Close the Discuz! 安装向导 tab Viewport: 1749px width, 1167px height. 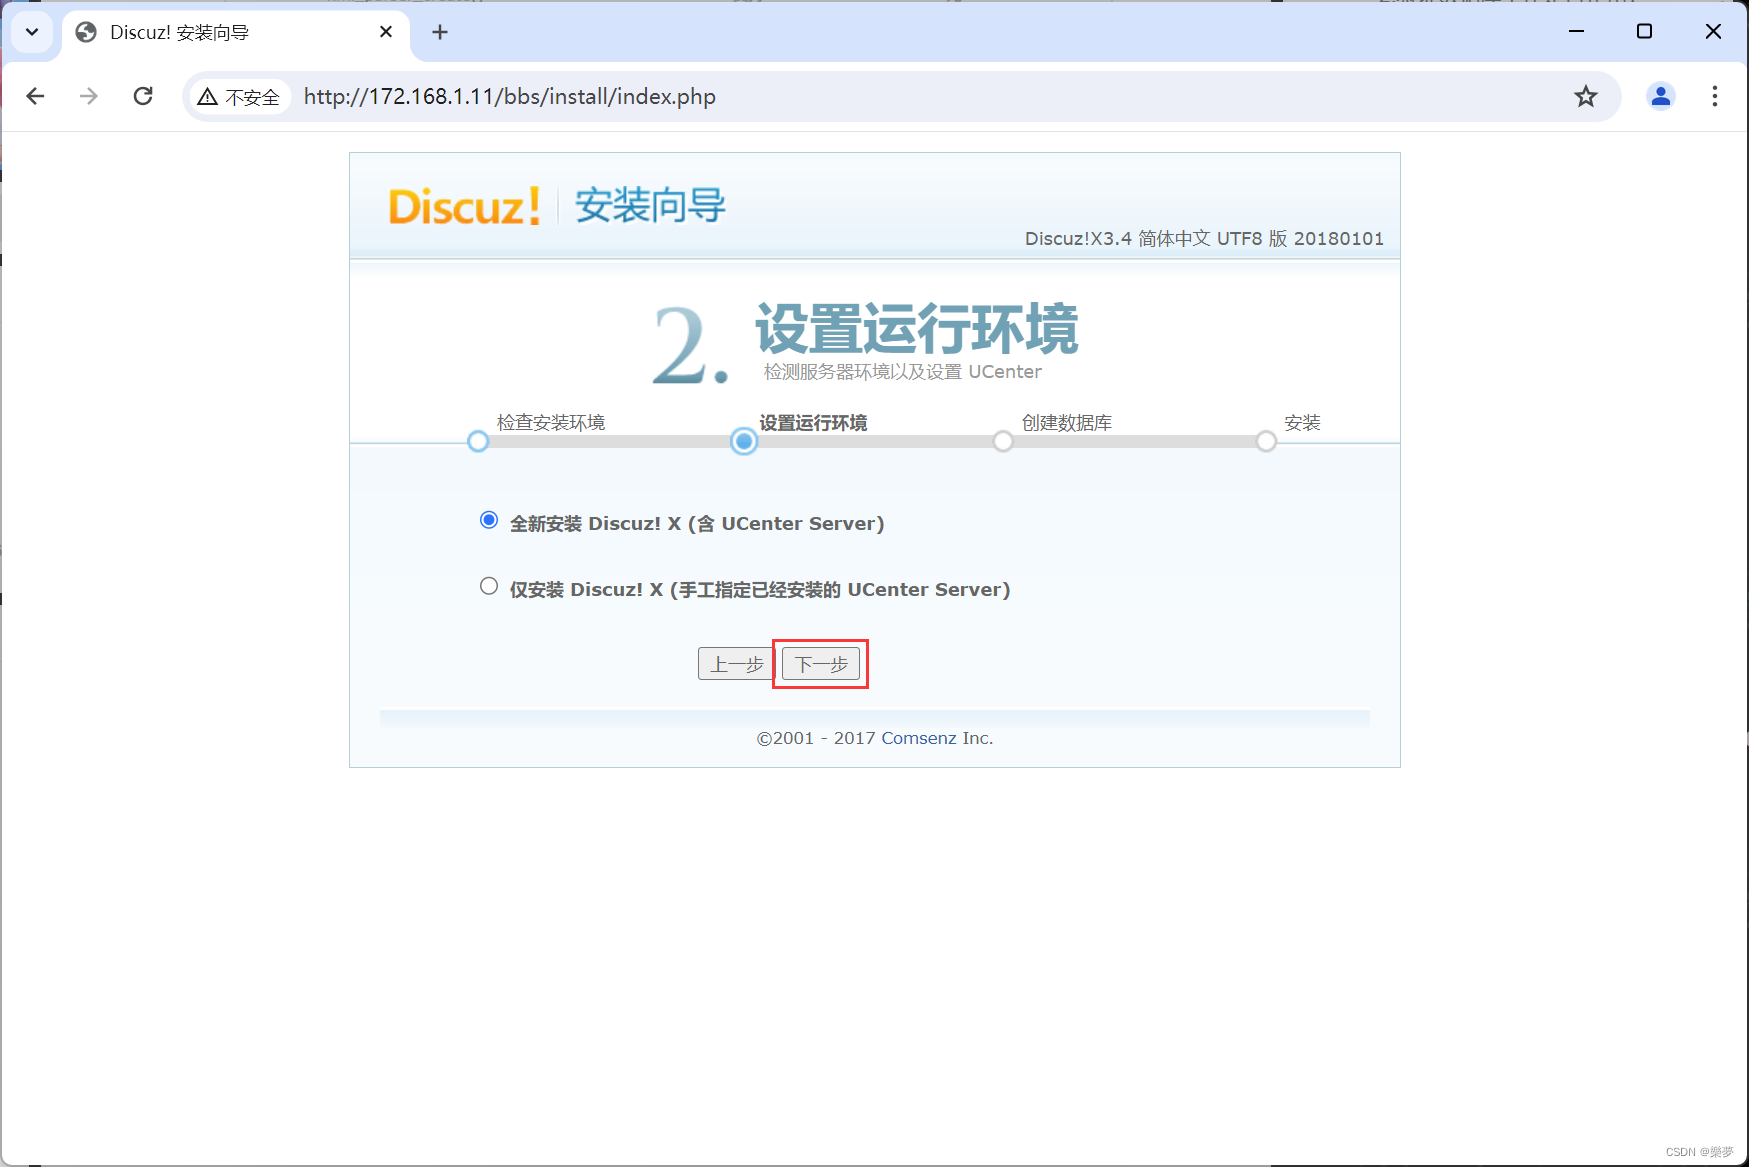[386, 32]
